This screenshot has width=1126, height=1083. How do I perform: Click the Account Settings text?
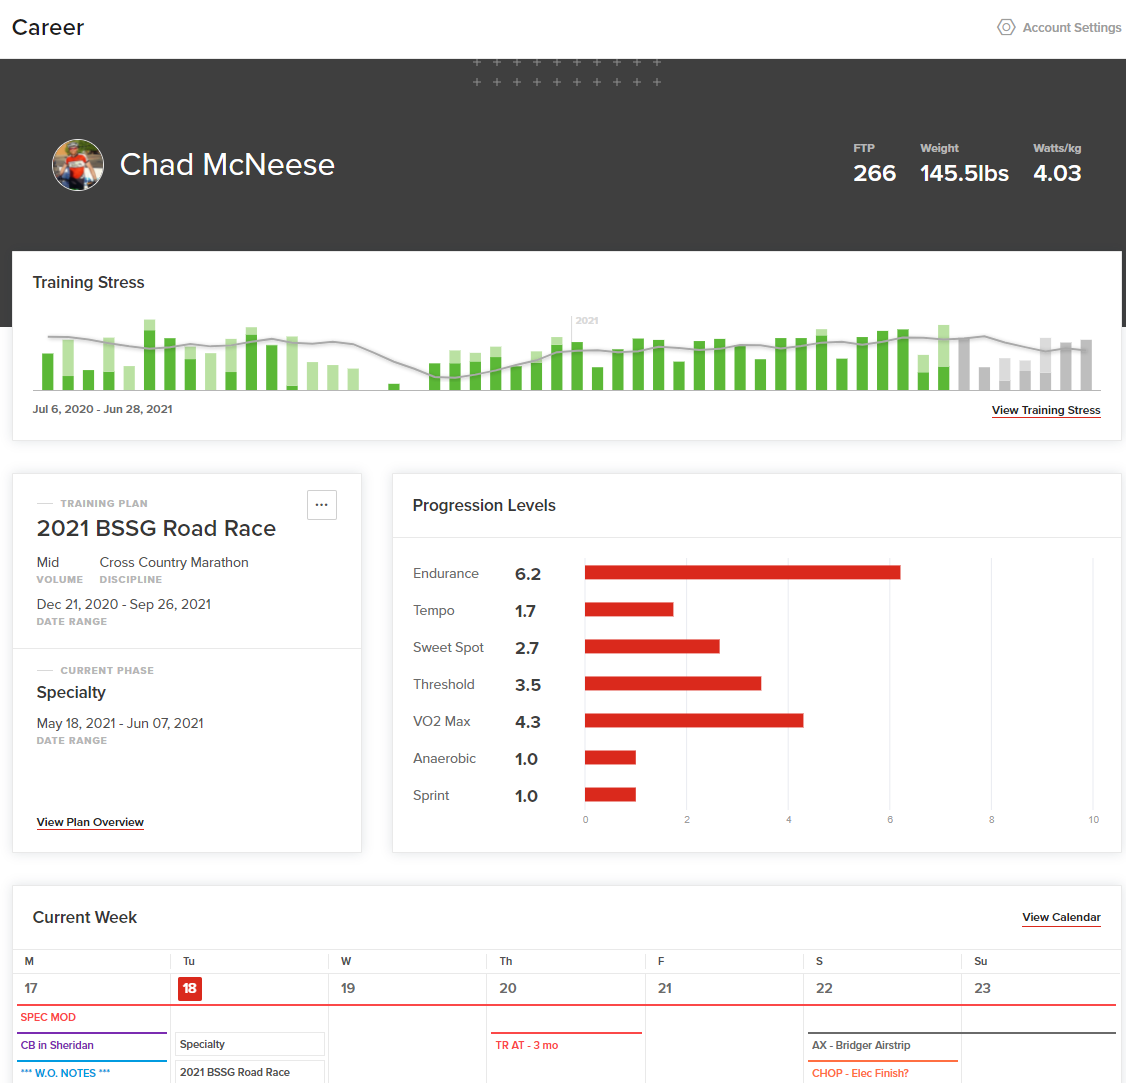point(1071,27)
